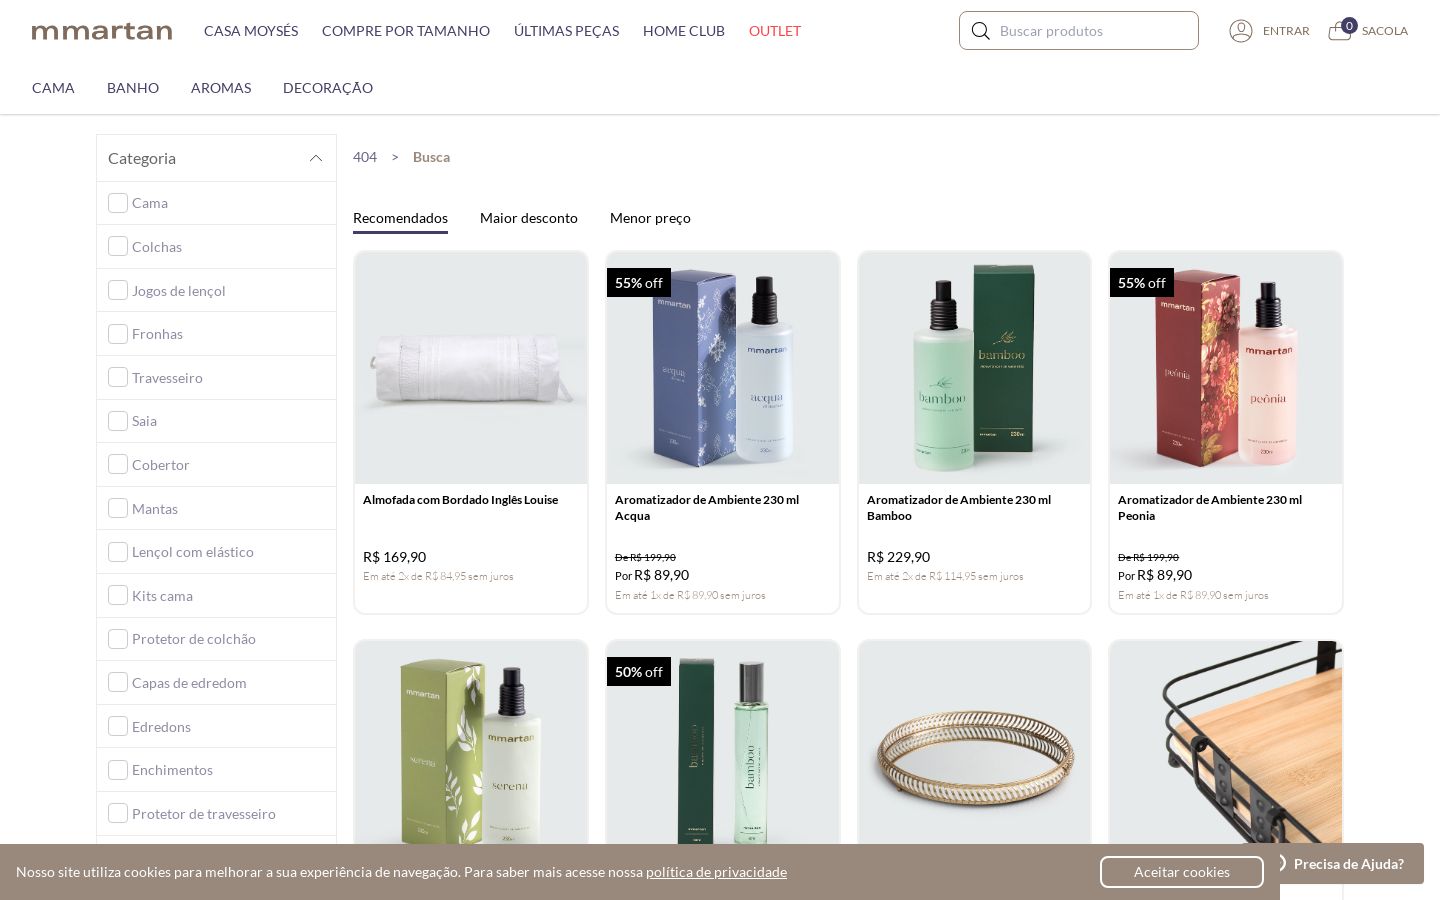Open COMPRE POR TAMANHO menu
1440x900 pixels.
click(x=406, y=31)
